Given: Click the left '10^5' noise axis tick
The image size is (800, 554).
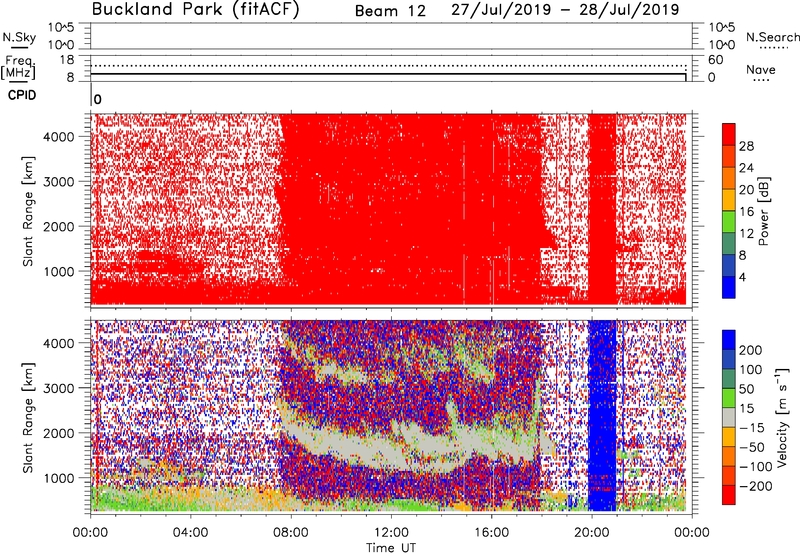Looking at the screenshot, I should [61, 27].
